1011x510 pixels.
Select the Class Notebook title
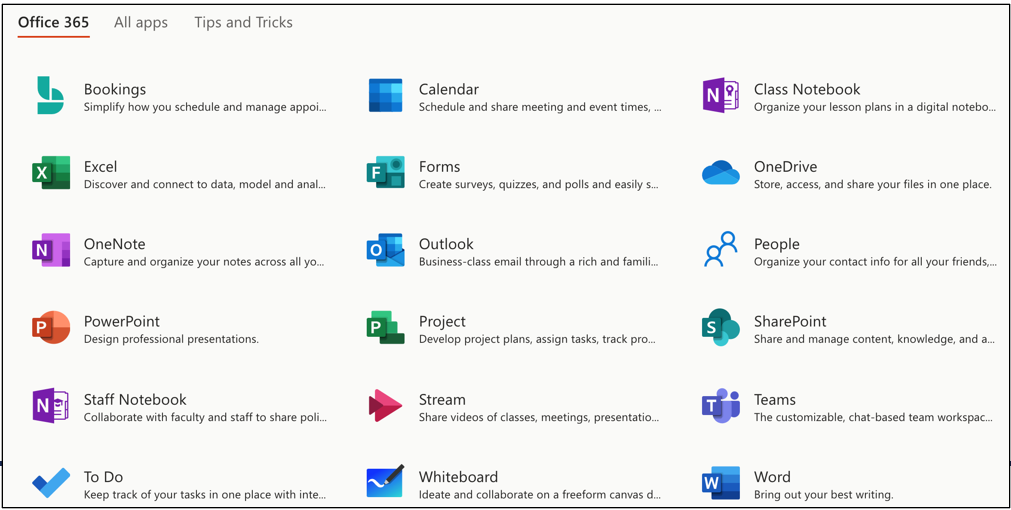coord(807,89)
